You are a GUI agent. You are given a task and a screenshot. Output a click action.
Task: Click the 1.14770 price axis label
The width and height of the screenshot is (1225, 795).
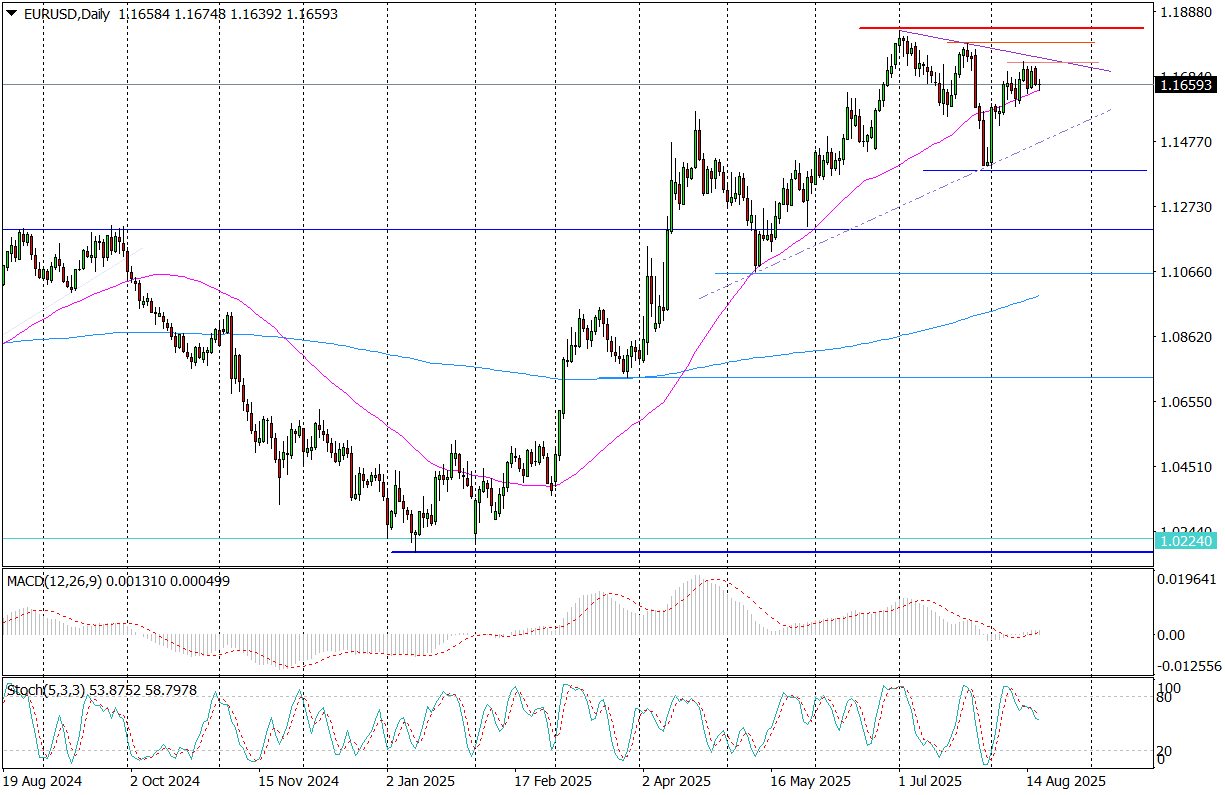pos(1184,142)
